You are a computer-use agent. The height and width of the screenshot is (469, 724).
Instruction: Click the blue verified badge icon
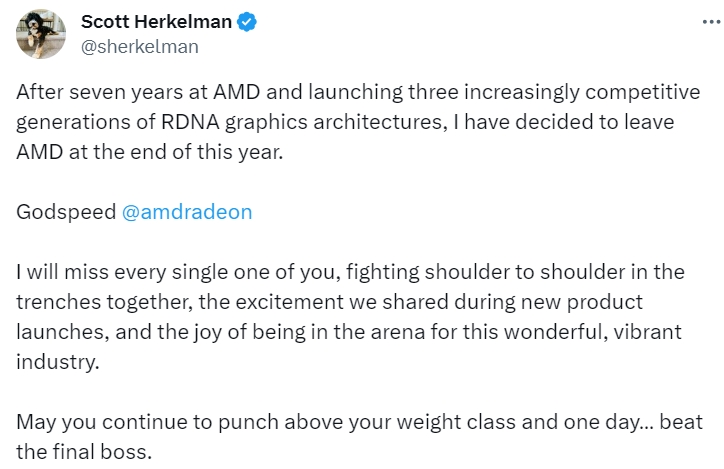[x=247, y=22]
